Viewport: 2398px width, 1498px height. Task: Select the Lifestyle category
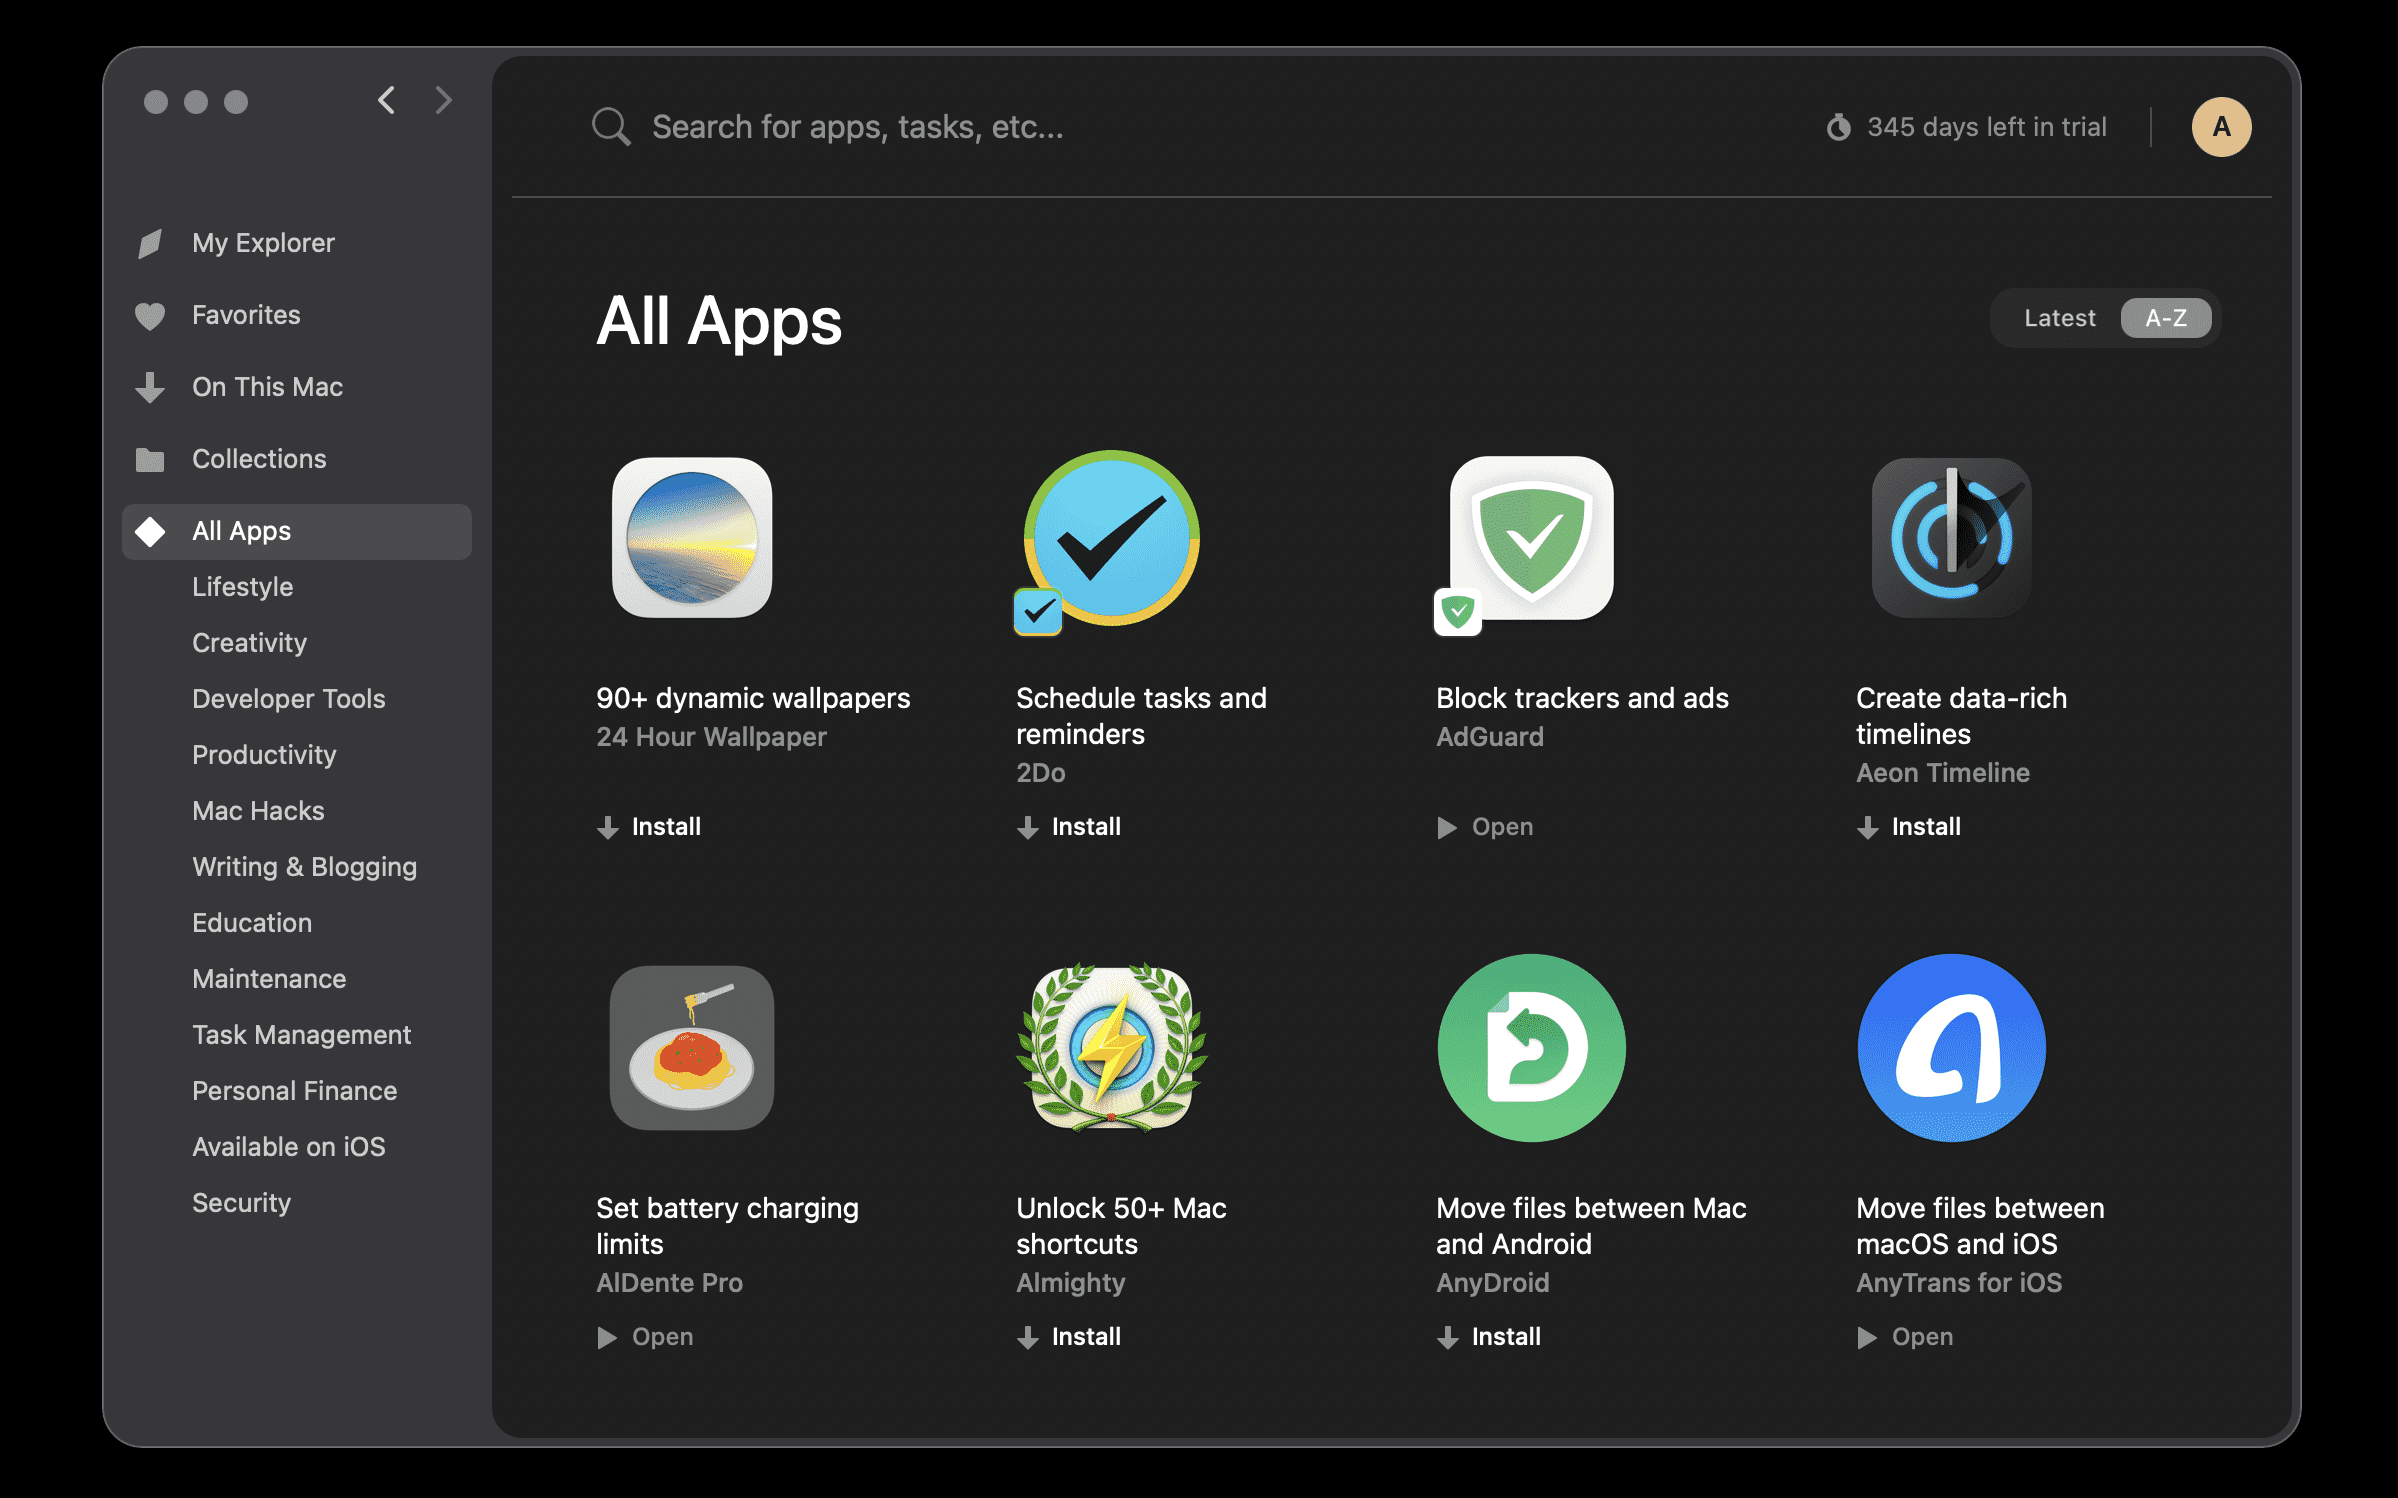click(x=242, y=587)
